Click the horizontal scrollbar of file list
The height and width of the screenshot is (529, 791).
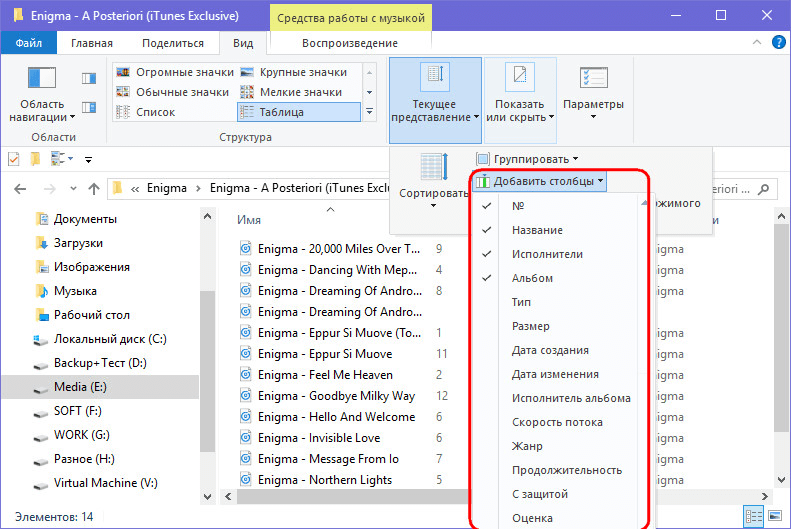(353, 497)
